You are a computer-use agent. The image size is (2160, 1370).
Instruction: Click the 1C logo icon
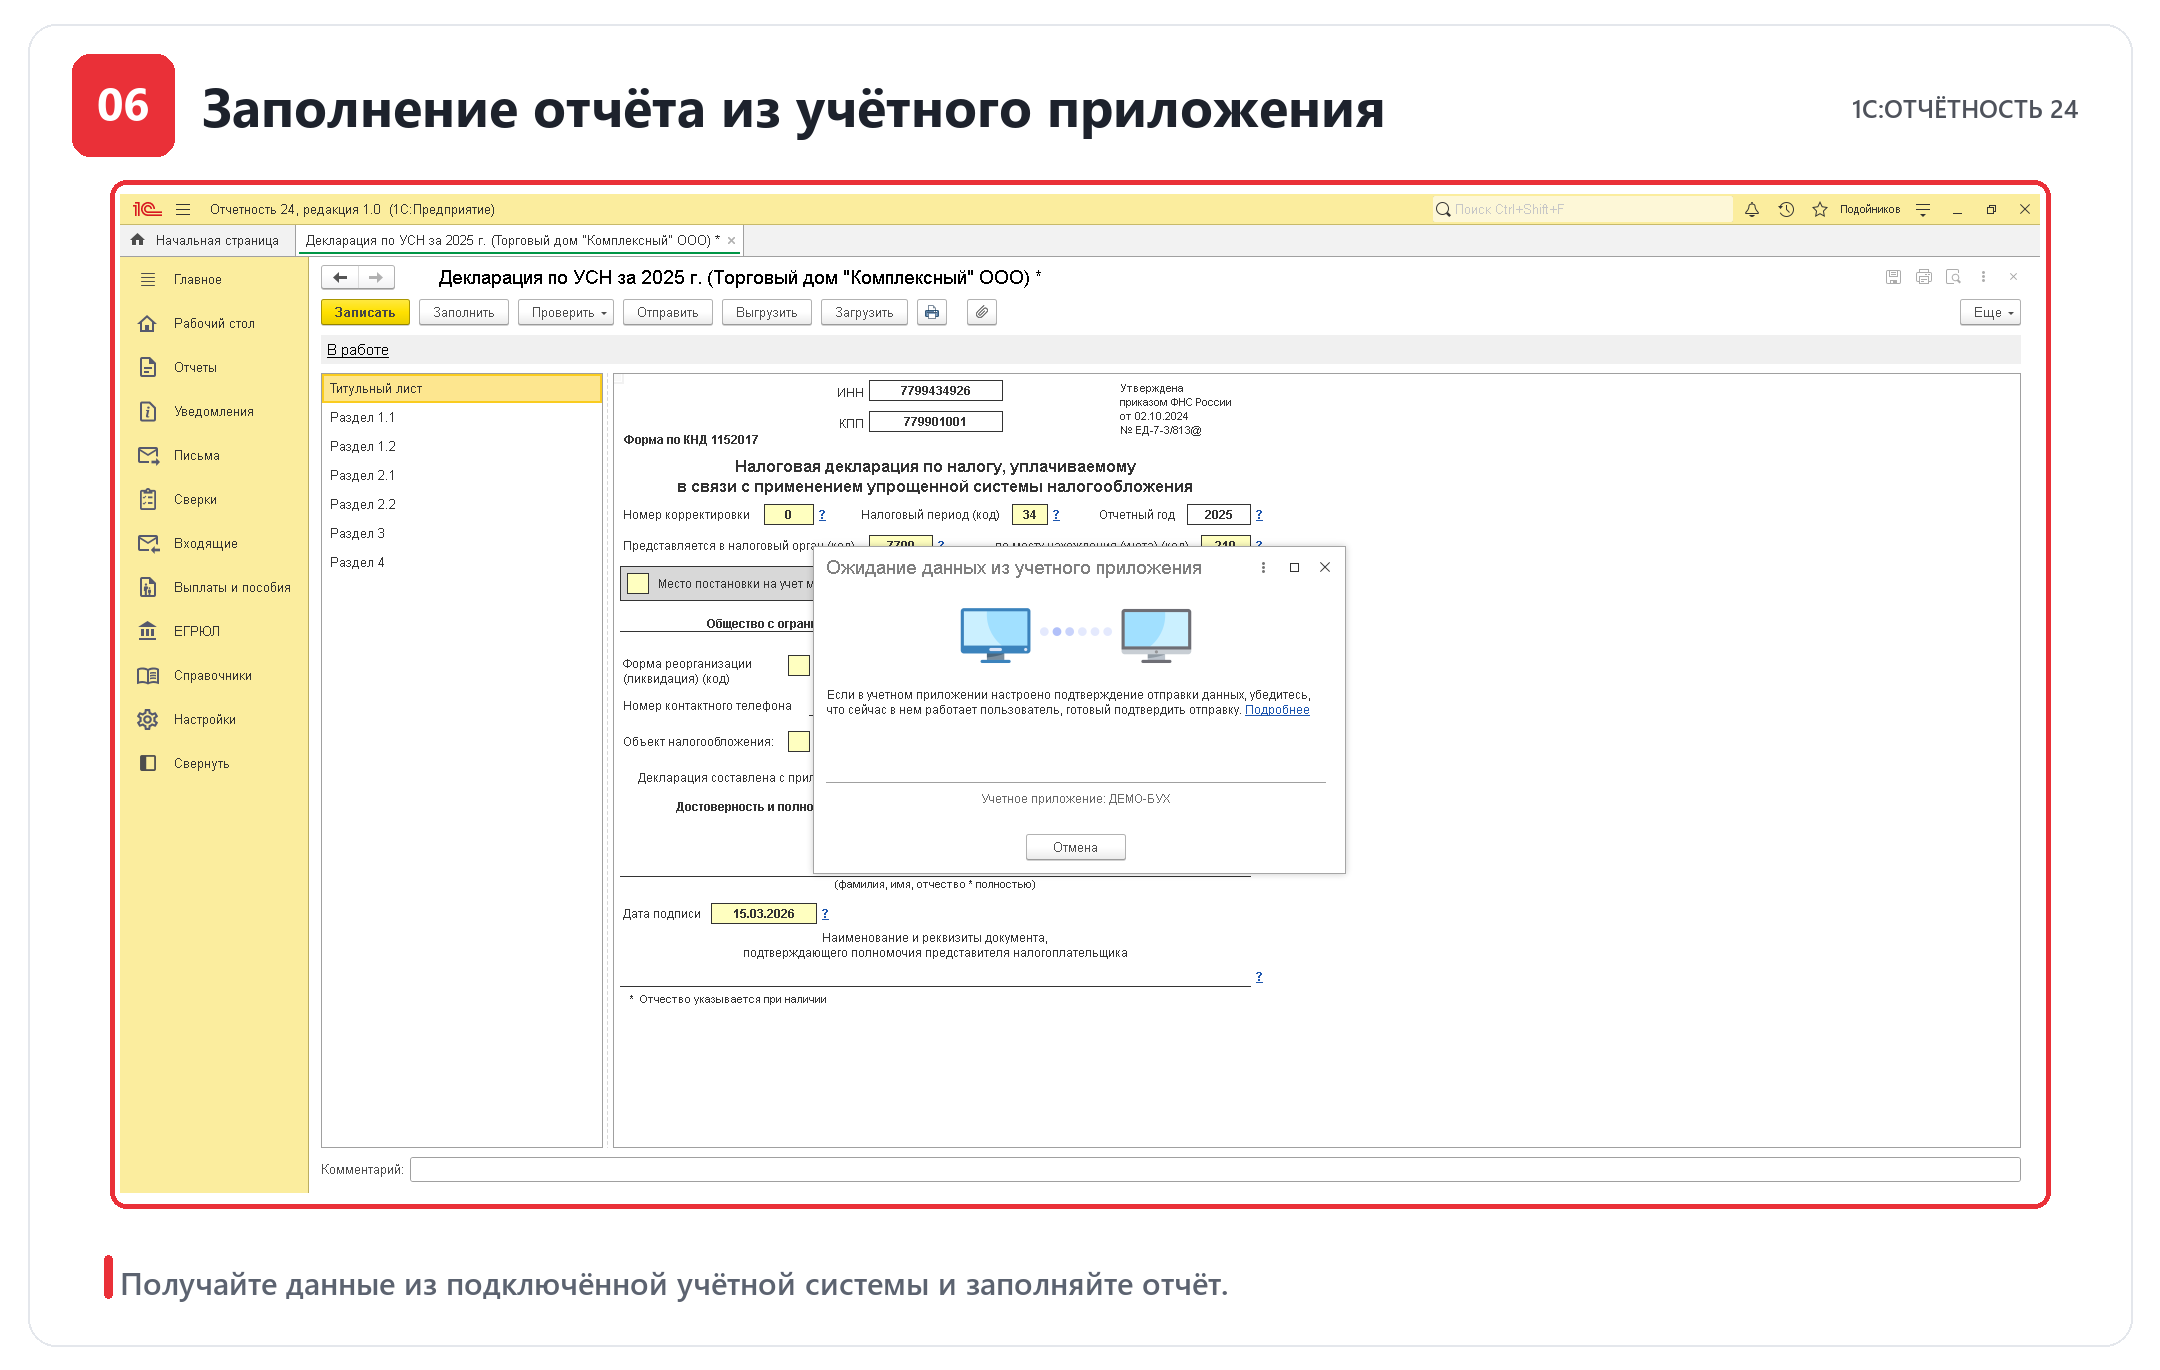point(147,209)
